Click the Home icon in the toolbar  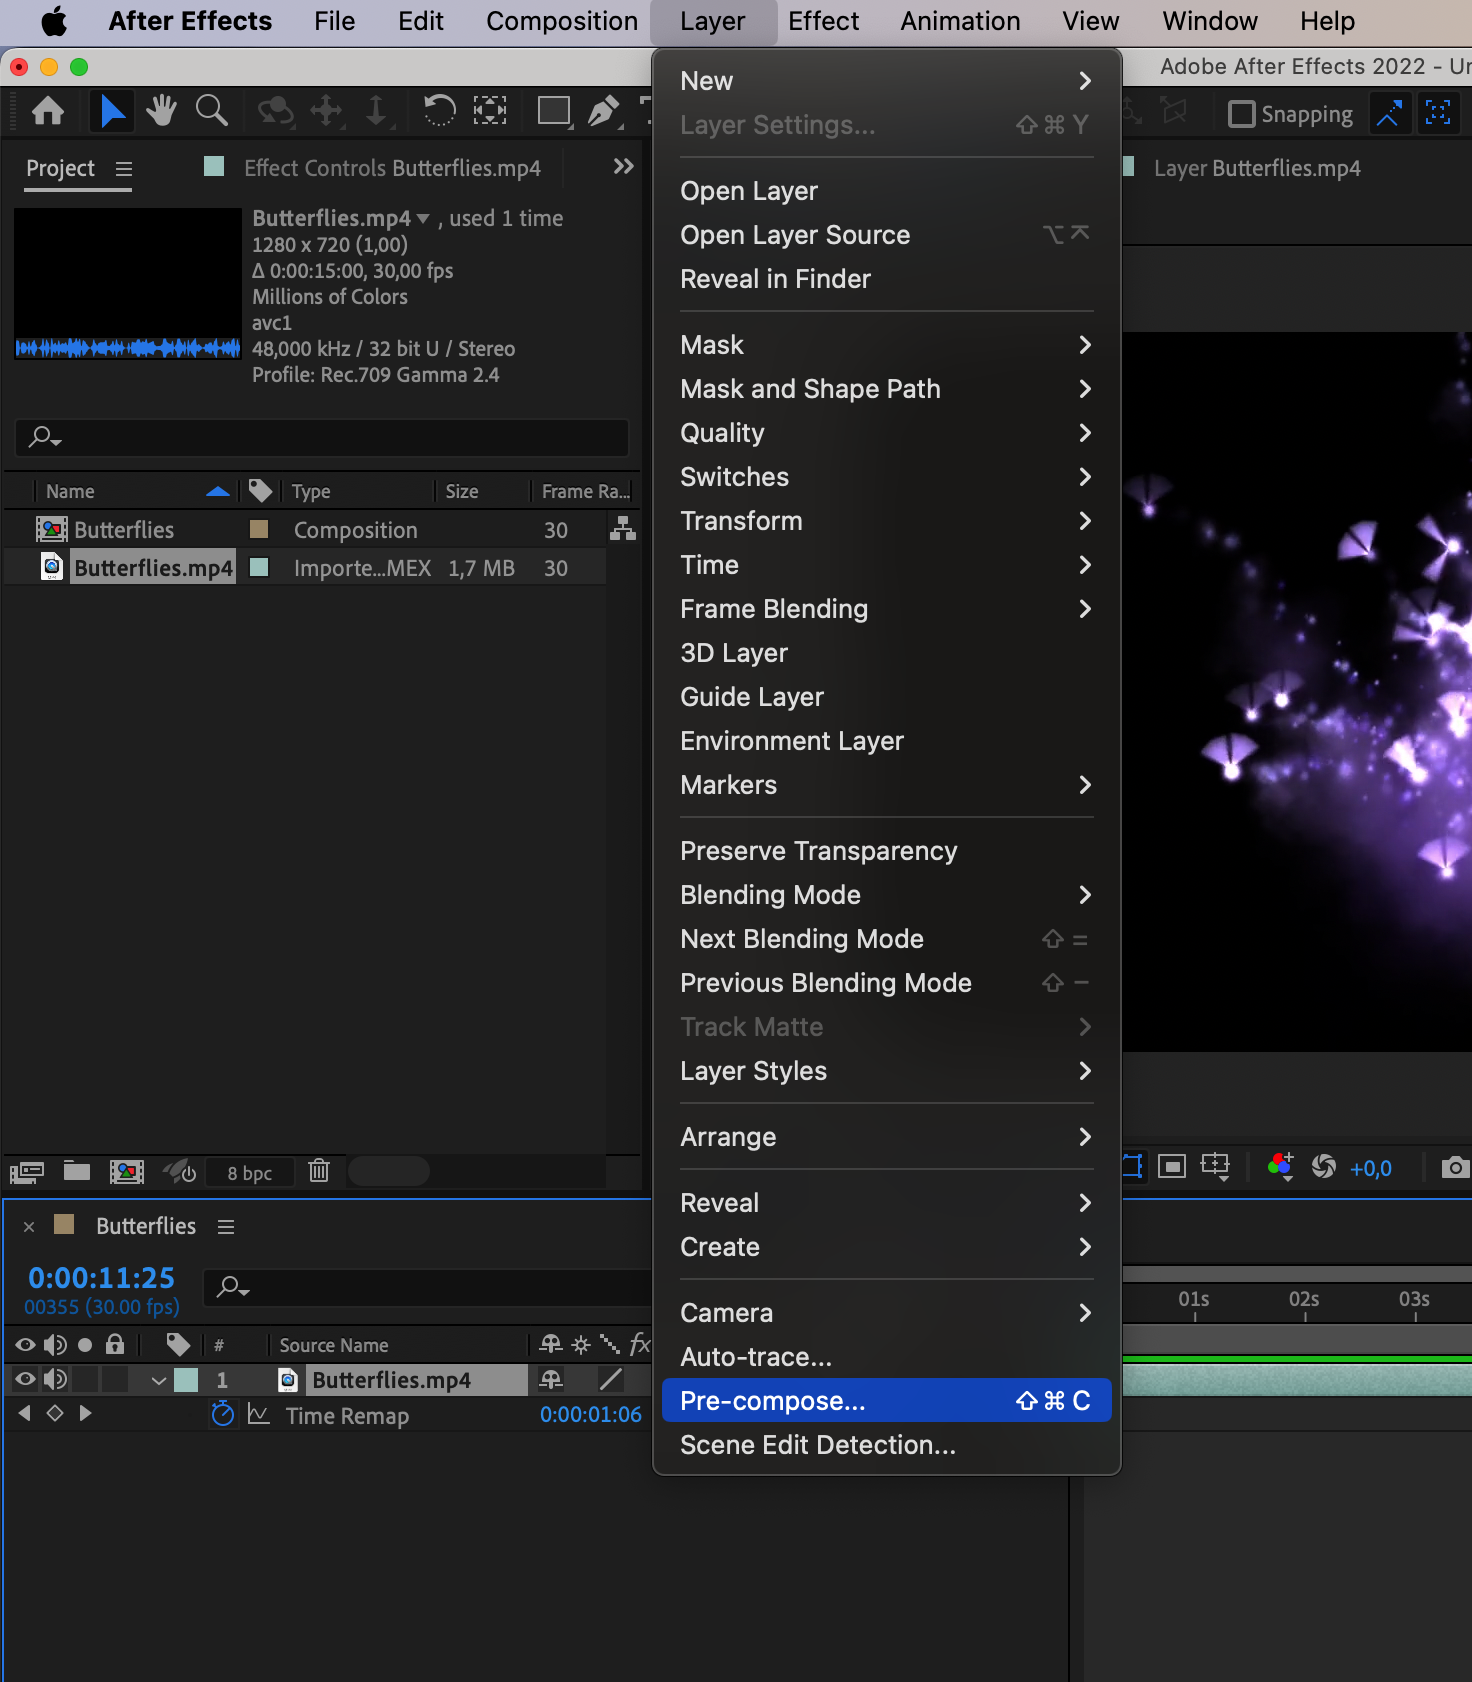point(48,111)
